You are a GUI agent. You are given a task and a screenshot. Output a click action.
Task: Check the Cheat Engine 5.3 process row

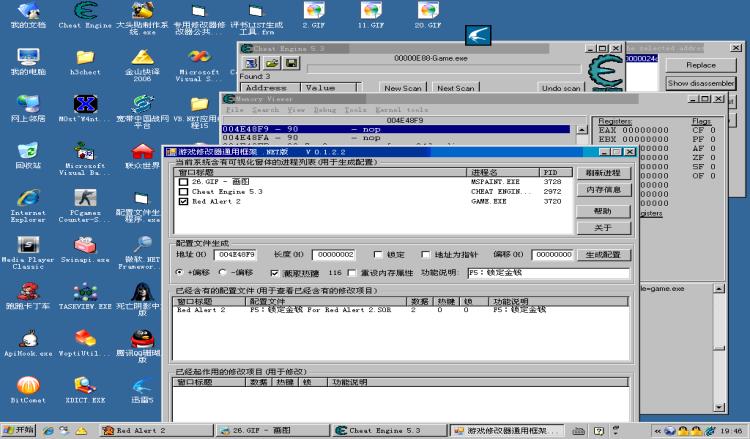183,192
